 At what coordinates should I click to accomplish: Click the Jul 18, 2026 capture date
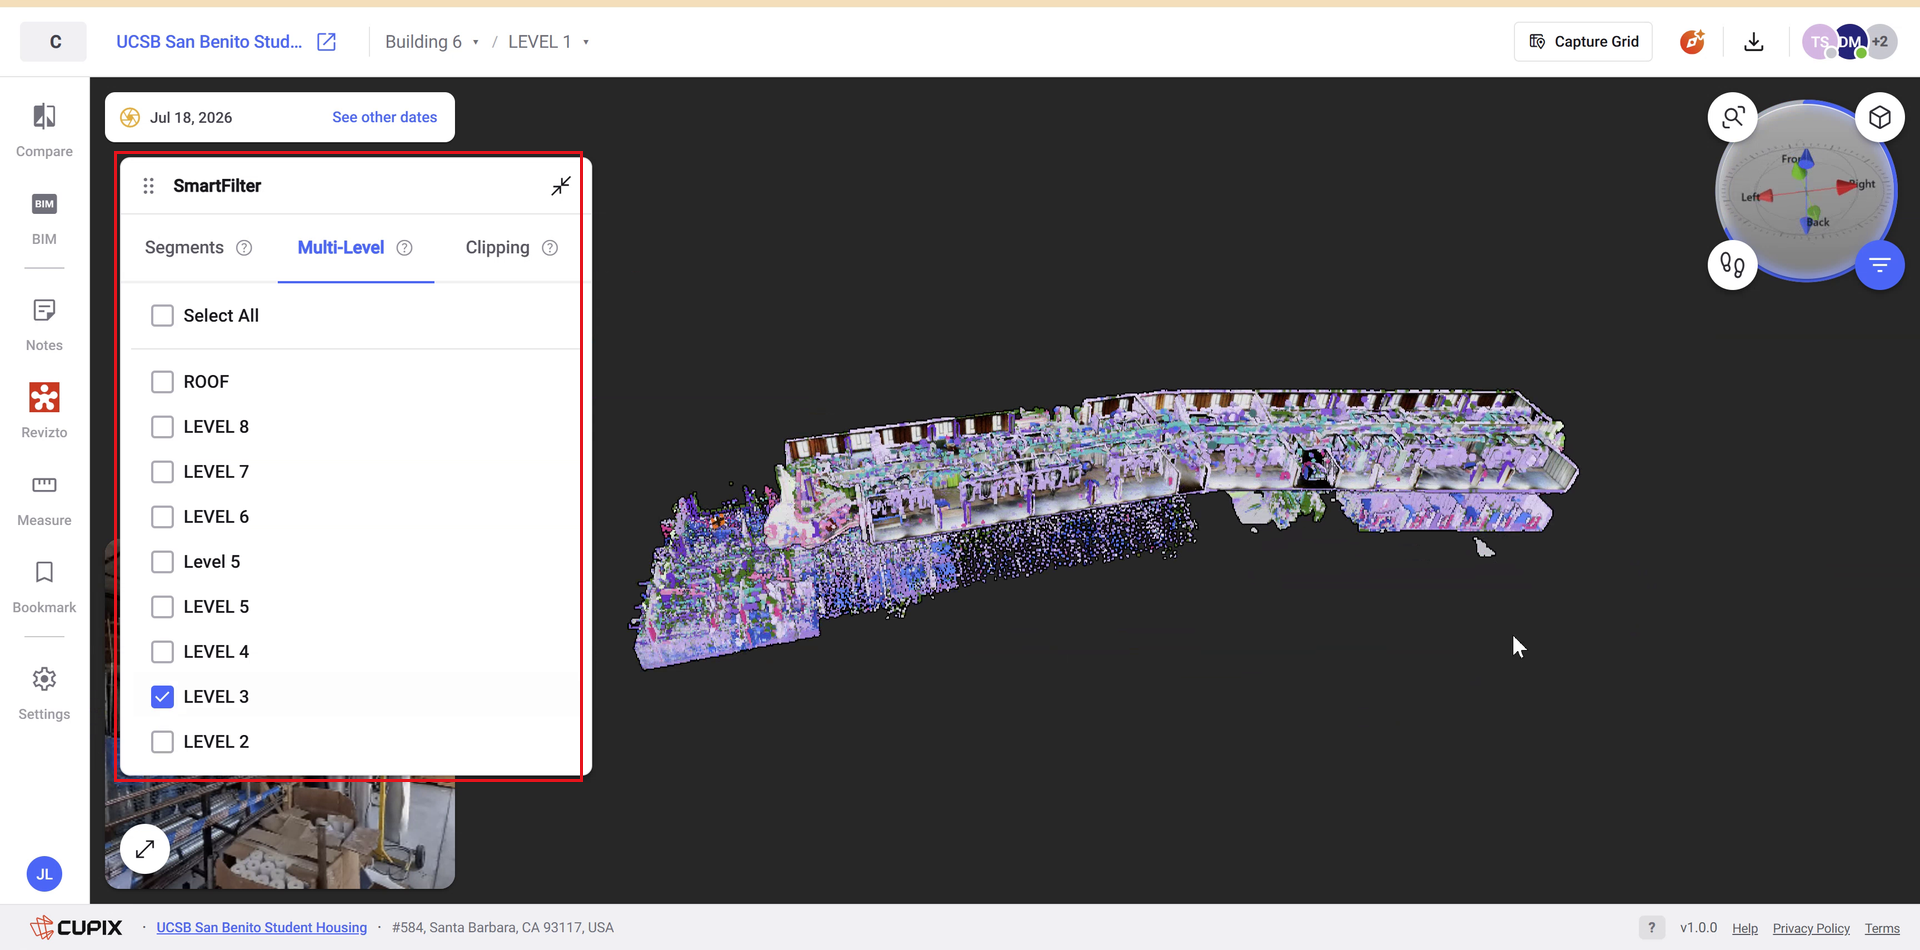coord(191,117)
